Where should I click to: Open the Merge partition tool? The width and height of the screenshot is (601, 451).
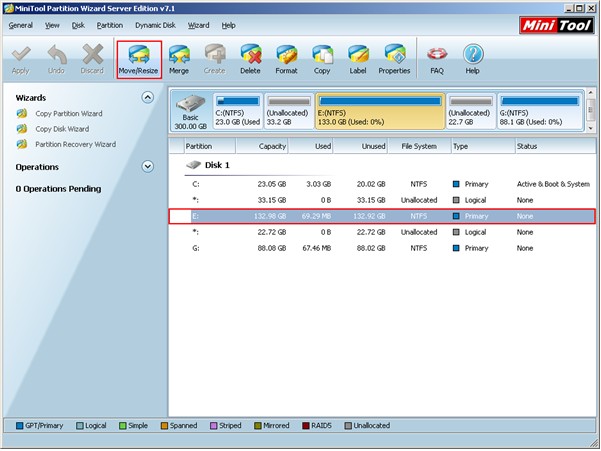tap(179, 59)
